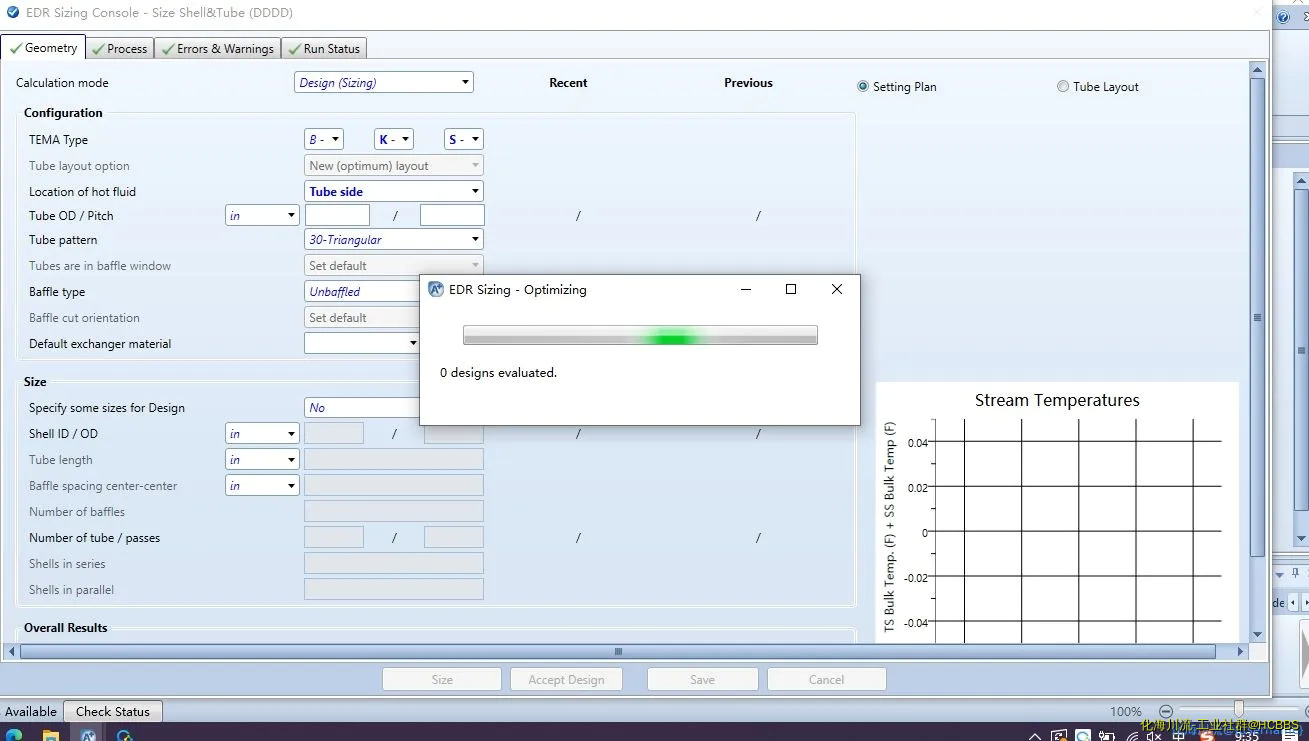Screen dimensions: 1309x741
Task: Open the Default exchanger material dropdown
Action: pos(362,343)
